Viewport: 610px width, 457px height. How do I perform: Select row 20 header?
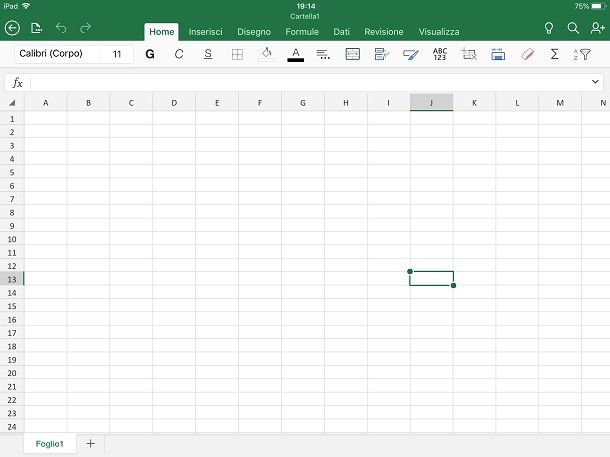(12, 373)
